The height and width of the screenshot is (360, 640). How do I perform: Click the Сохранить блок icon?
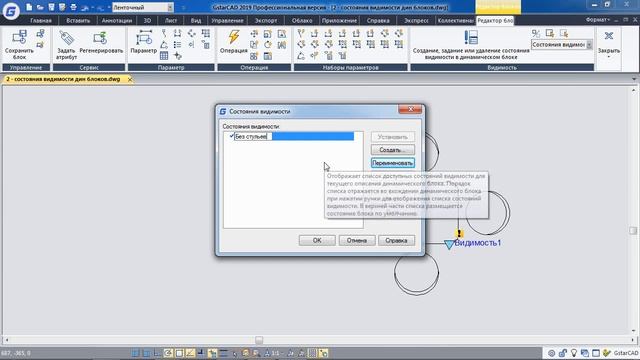(19, 38)
